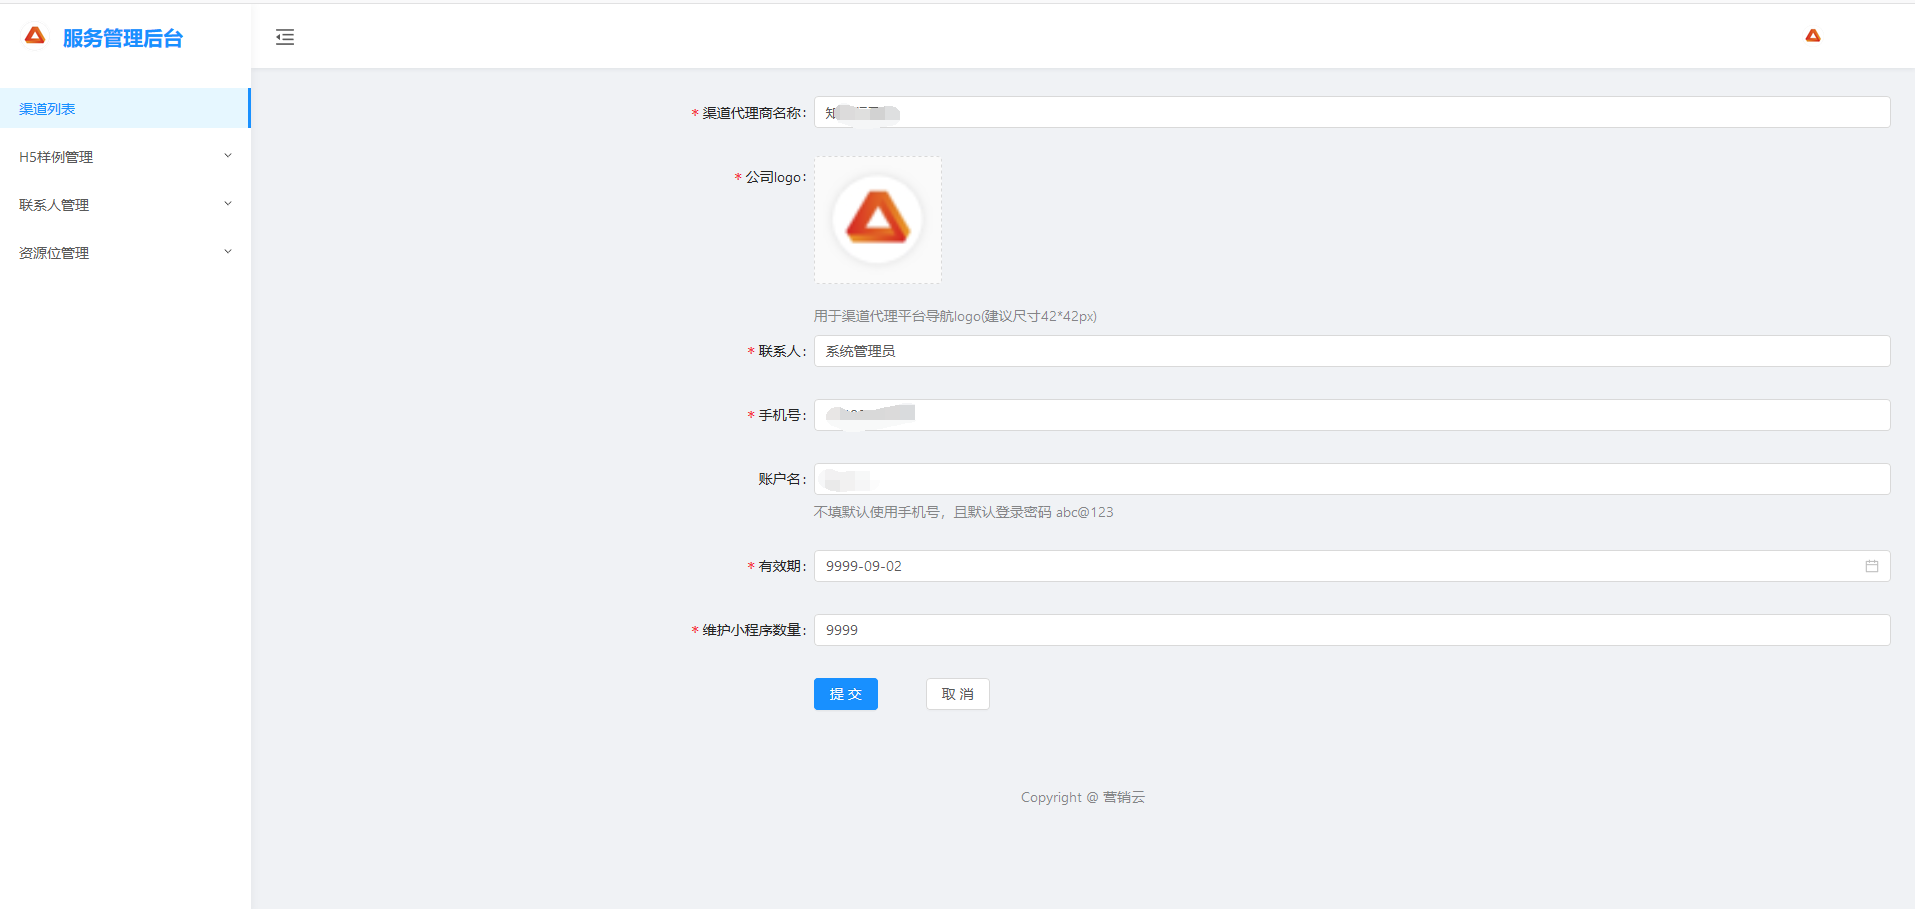Screen dimensions: 1915x909
Task: Focus the 联系人 input field
Action: pos(1352,351)
